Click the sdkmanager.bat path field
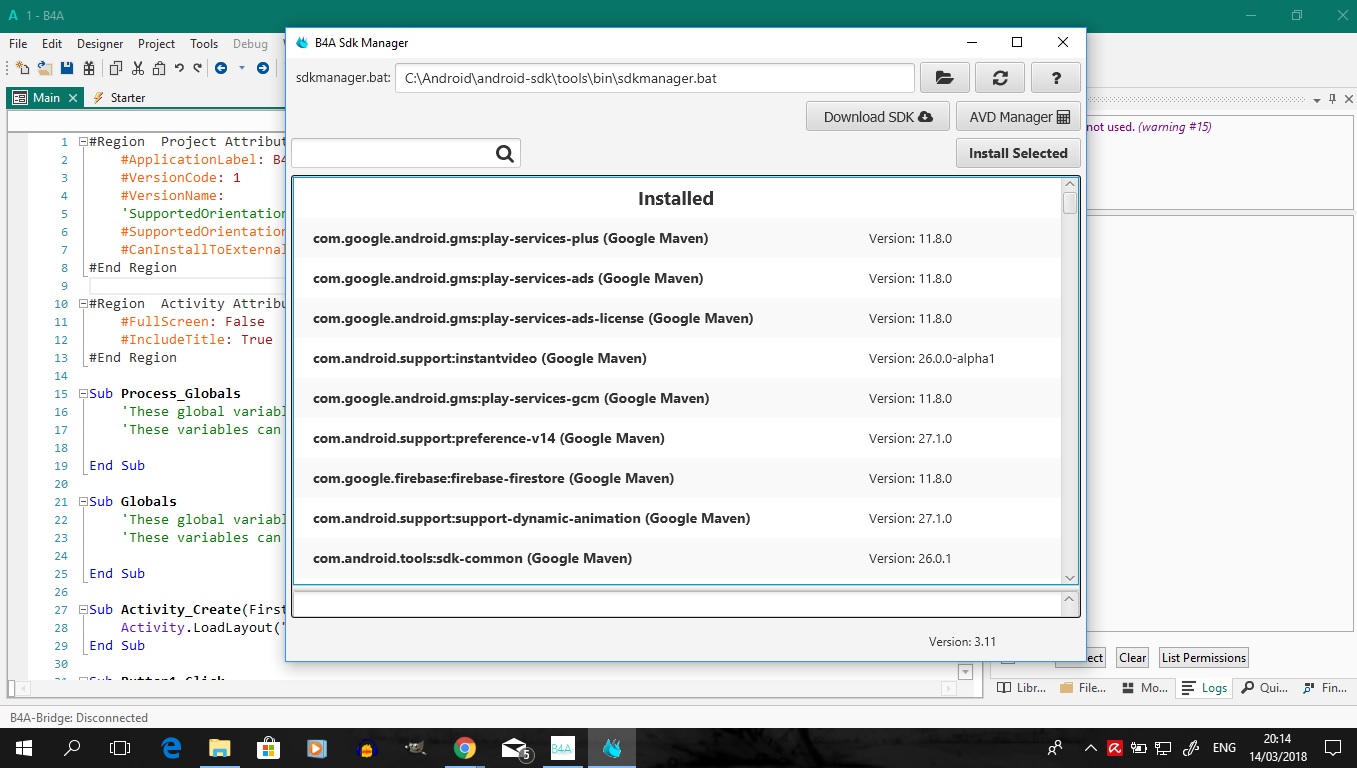Image resolution: width=1357 pixels, height=768 pixels. pyautogui.click(x=655, y=78)
